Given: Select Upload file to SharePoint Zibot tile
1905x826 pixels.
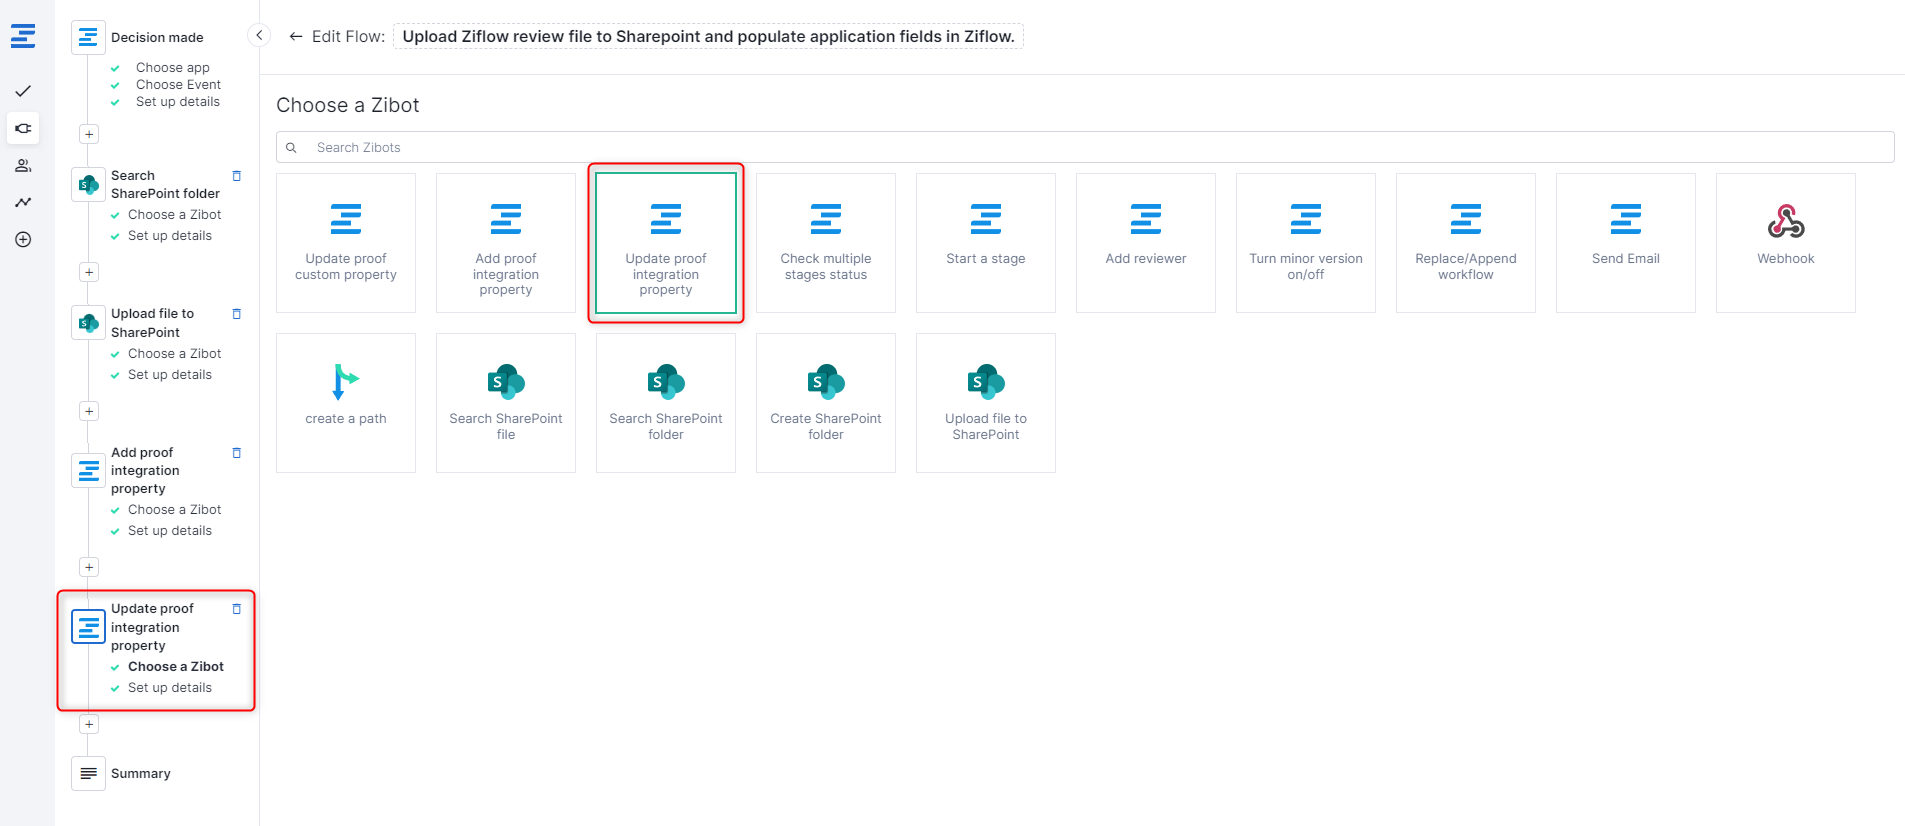Looking at the screenshot, I should (985, 402).
